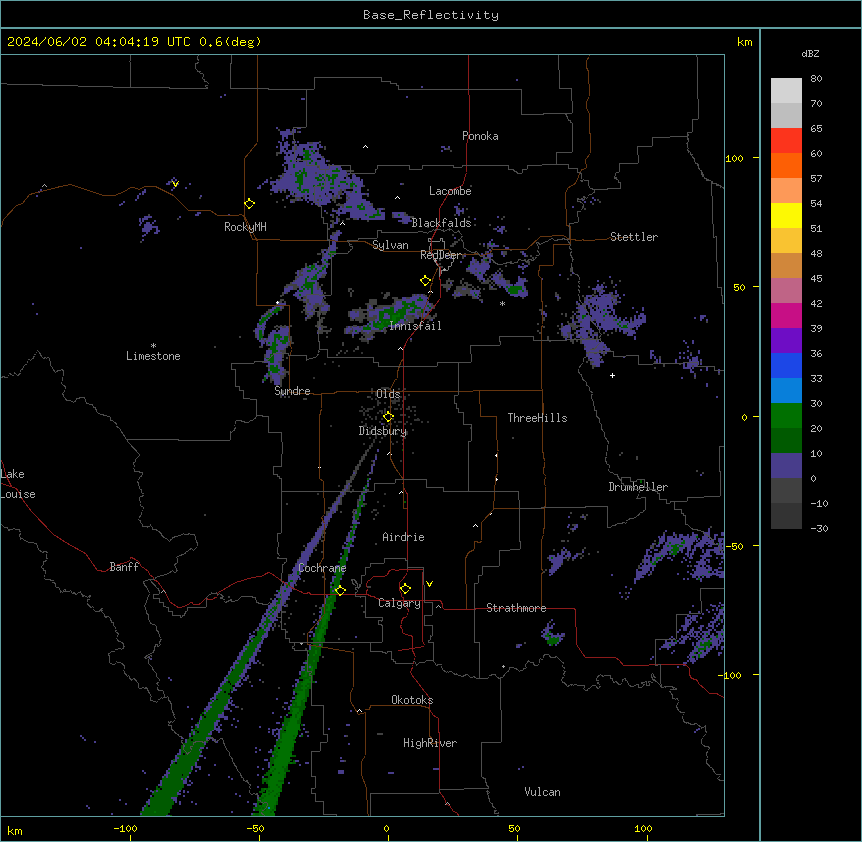This screenshot has width=862, height=842.
Task: Click the RedDeer map label
Action: (441, 255)
